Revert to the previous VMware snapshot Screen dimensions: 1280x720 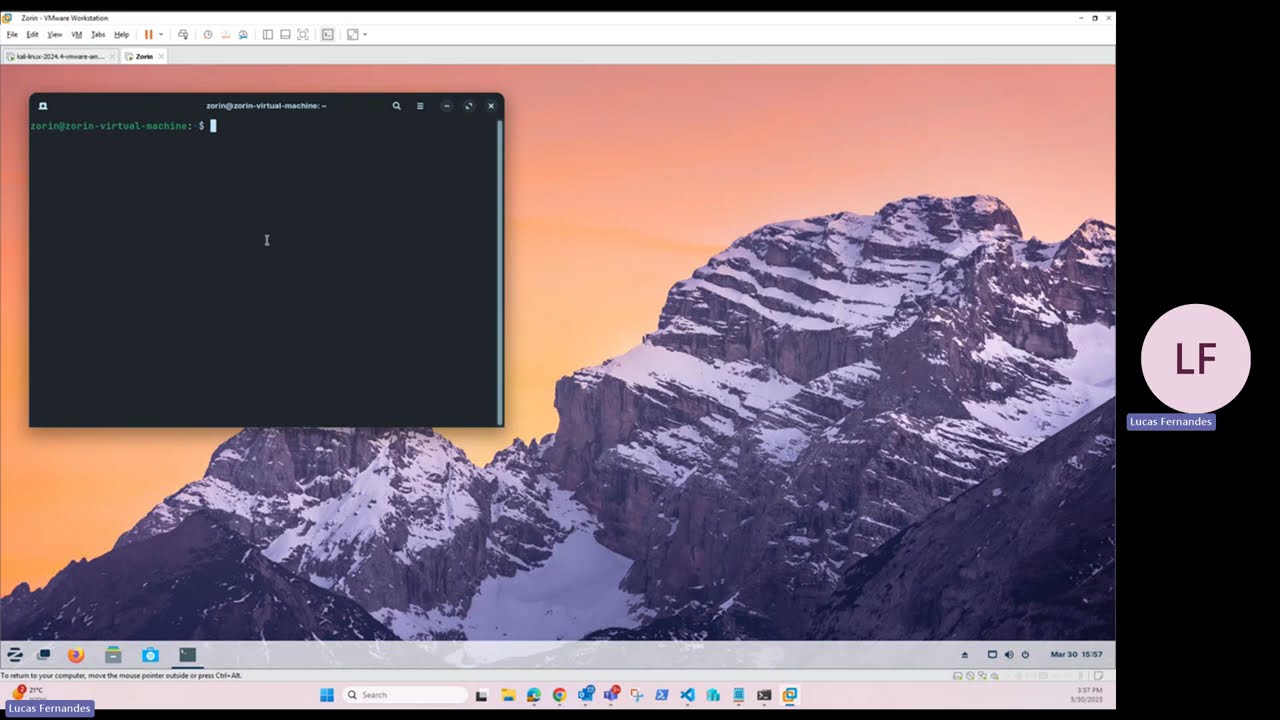[226, 34]
